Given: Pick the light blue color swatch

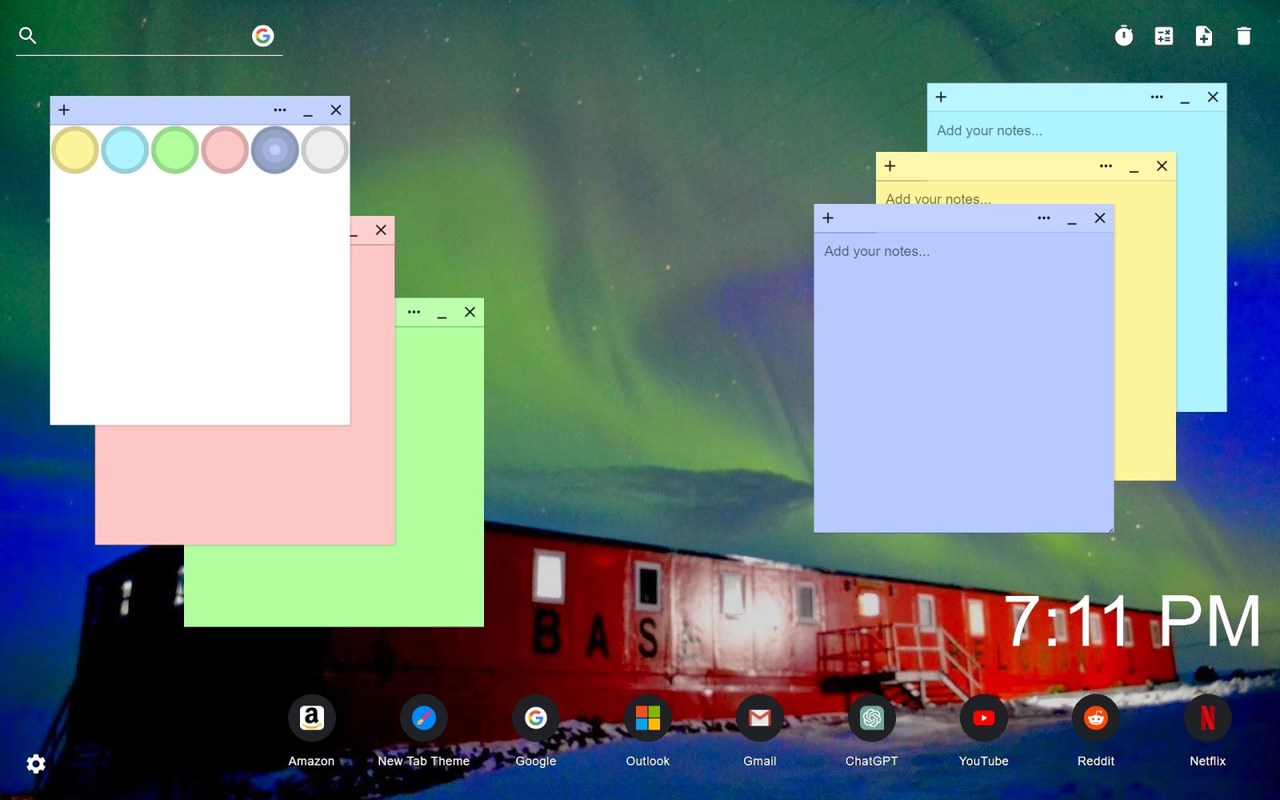Looking at the screenshot, I should click(x=125, y=150).
